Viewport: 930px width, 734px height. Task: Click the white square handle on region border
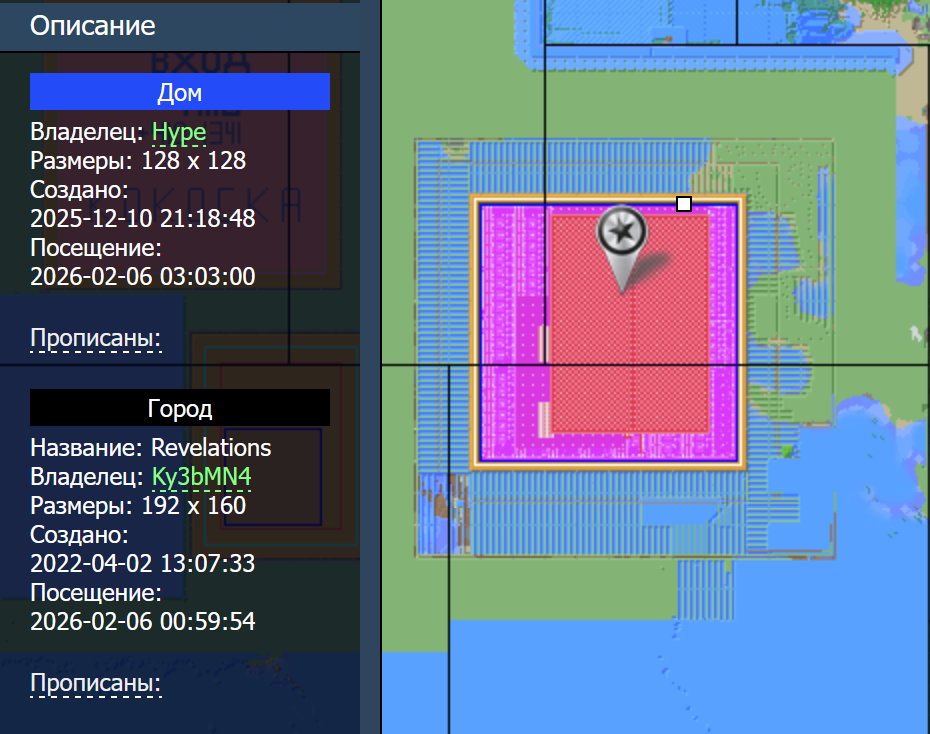tap(684, 204)
